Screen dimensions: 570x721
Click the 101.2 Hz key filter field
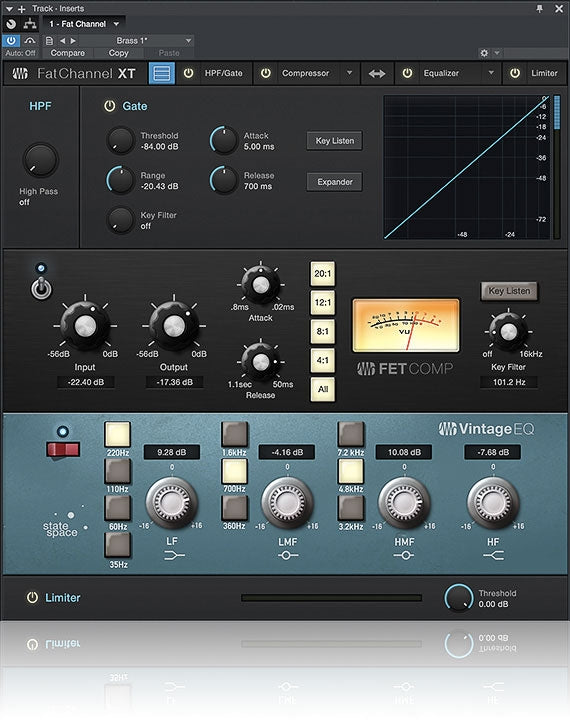pyautogui.click(x=509, y=382)
